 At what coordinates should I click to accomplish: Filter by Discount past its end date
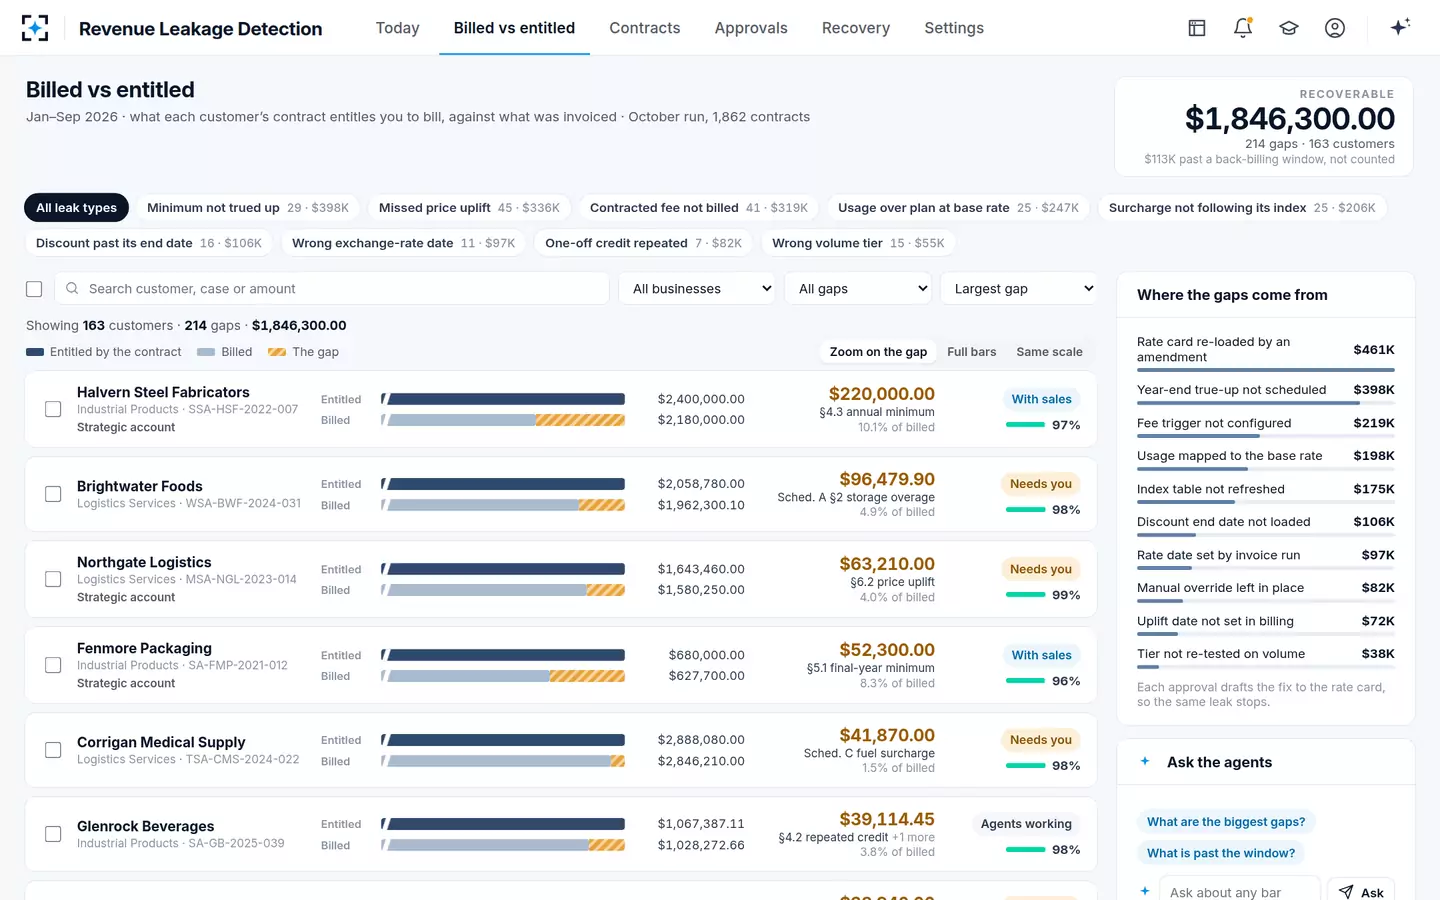[x=149, y=243]
